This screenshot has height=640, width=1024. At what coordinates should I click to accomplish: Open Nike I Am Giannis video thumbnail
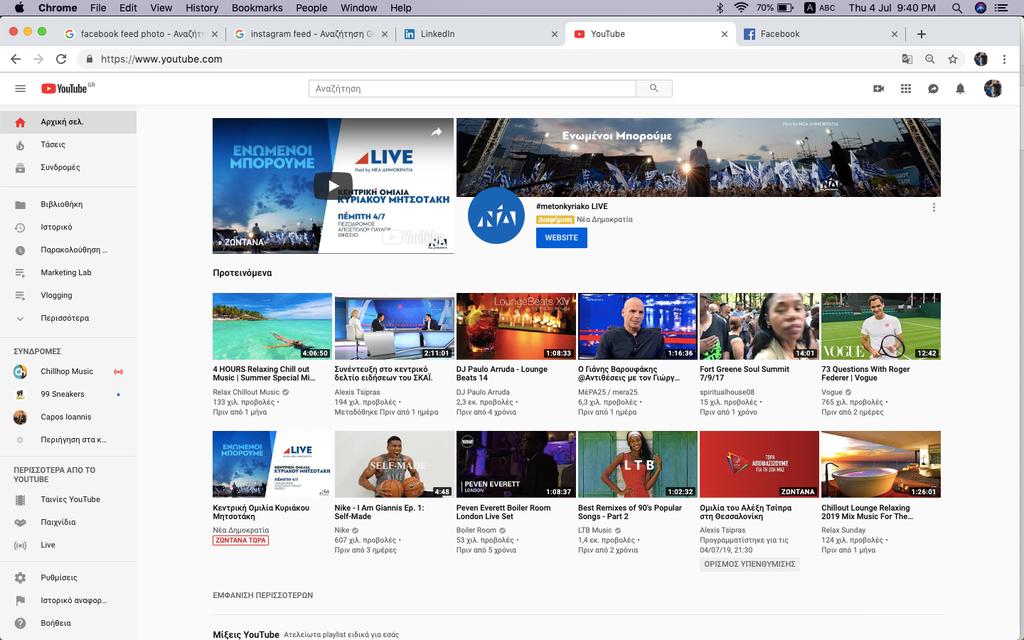(x=394, y=464)
